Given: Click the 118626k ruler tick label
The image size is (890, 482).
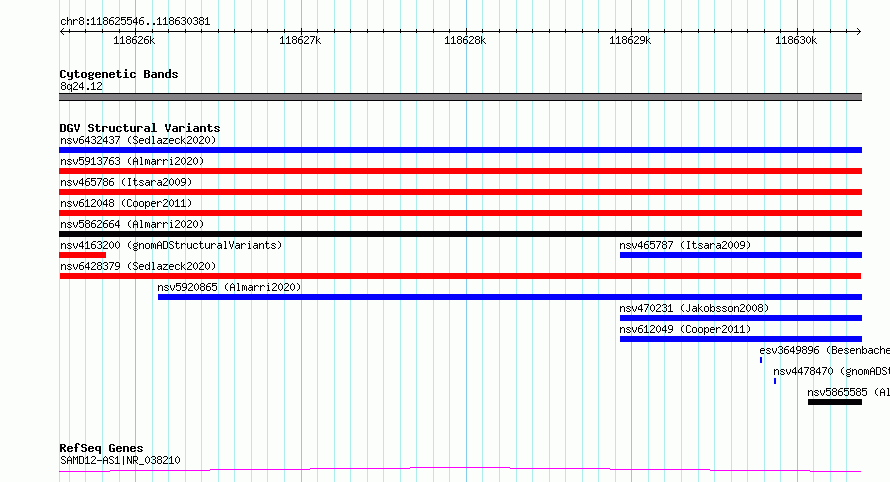Looking at the screenshot, I should tap(134, 40).
